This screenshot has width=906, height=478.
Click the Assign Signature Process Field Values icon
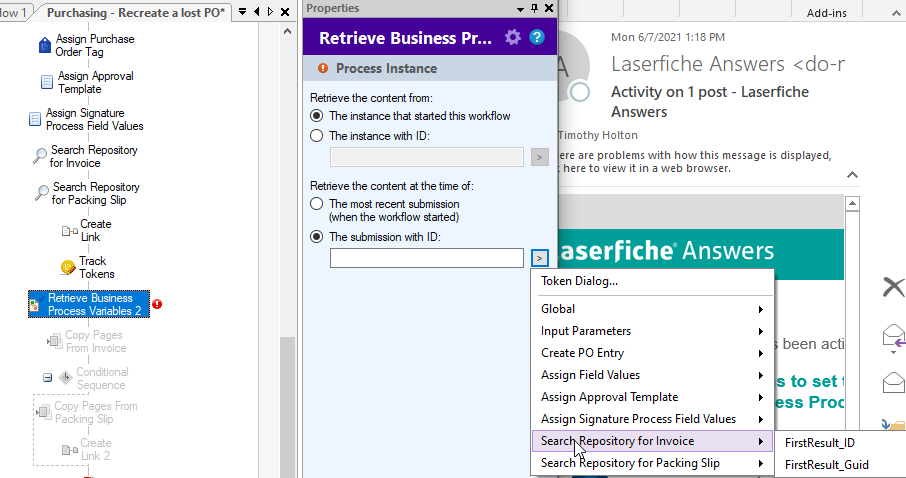coord(35,119)
